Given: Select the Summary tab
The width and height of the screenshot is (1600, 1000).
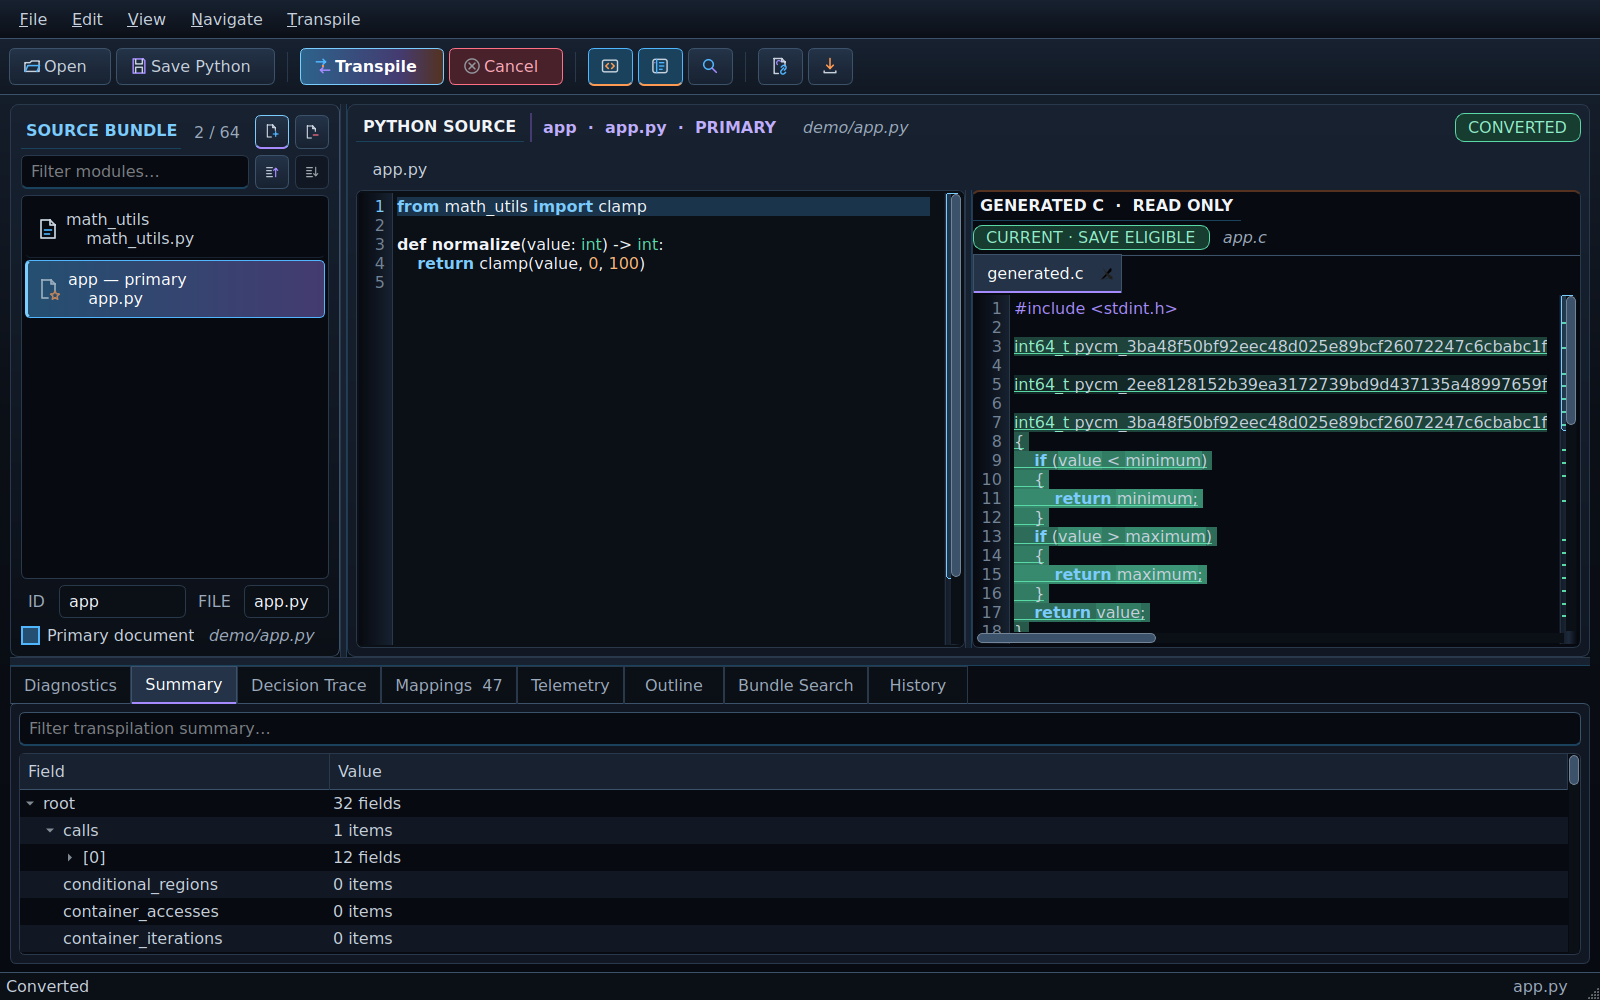Looking at the screenshot, I should (184, 685).
